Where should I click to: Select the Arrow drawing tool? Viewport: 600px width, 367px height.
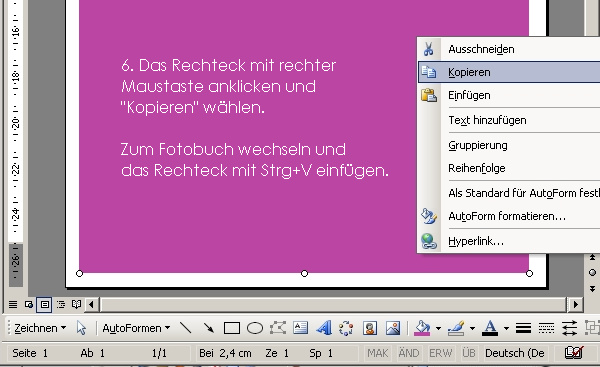click(209, 328)
